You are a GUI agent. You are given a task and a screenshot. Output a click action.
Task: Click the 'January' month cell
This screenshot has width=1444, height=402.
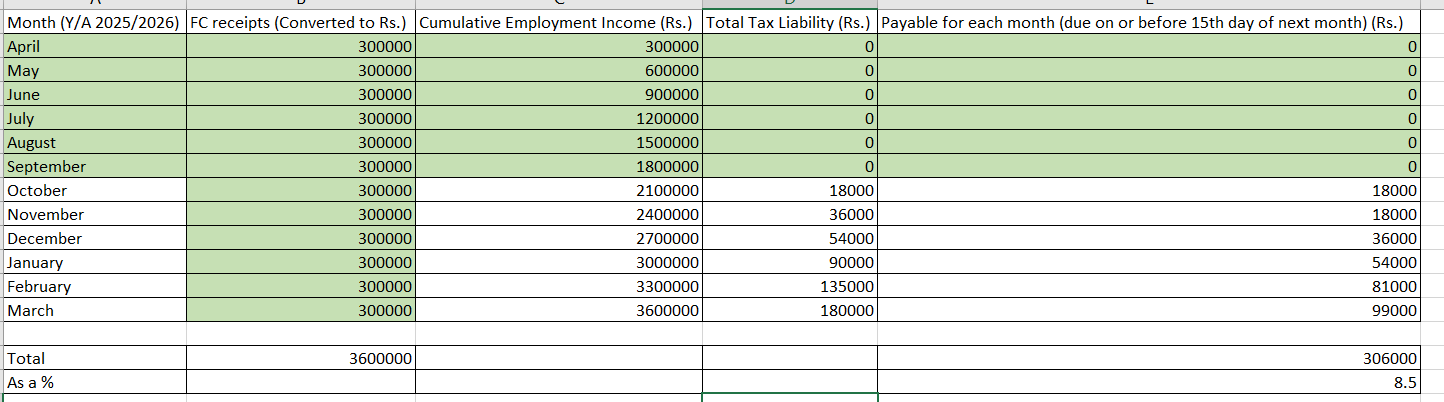tap(93, 263)
